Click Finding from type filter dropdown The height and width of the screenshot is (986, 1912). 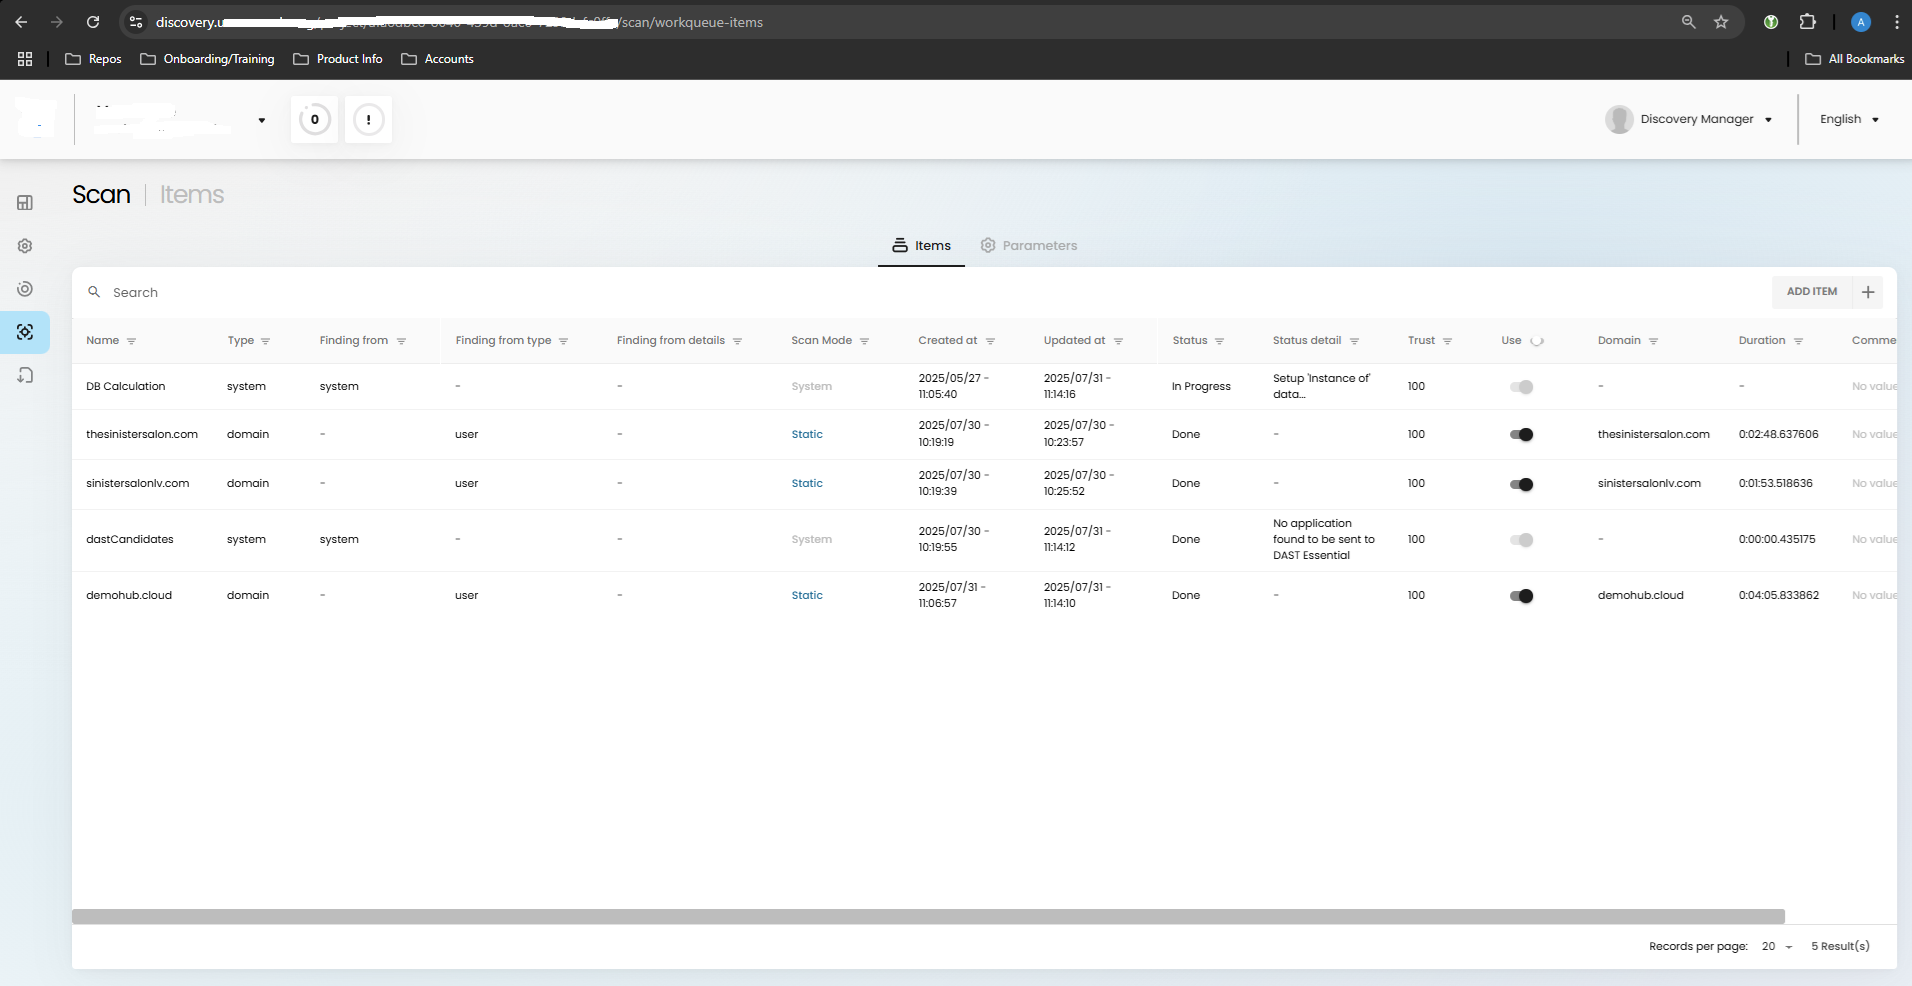(563, 341)
